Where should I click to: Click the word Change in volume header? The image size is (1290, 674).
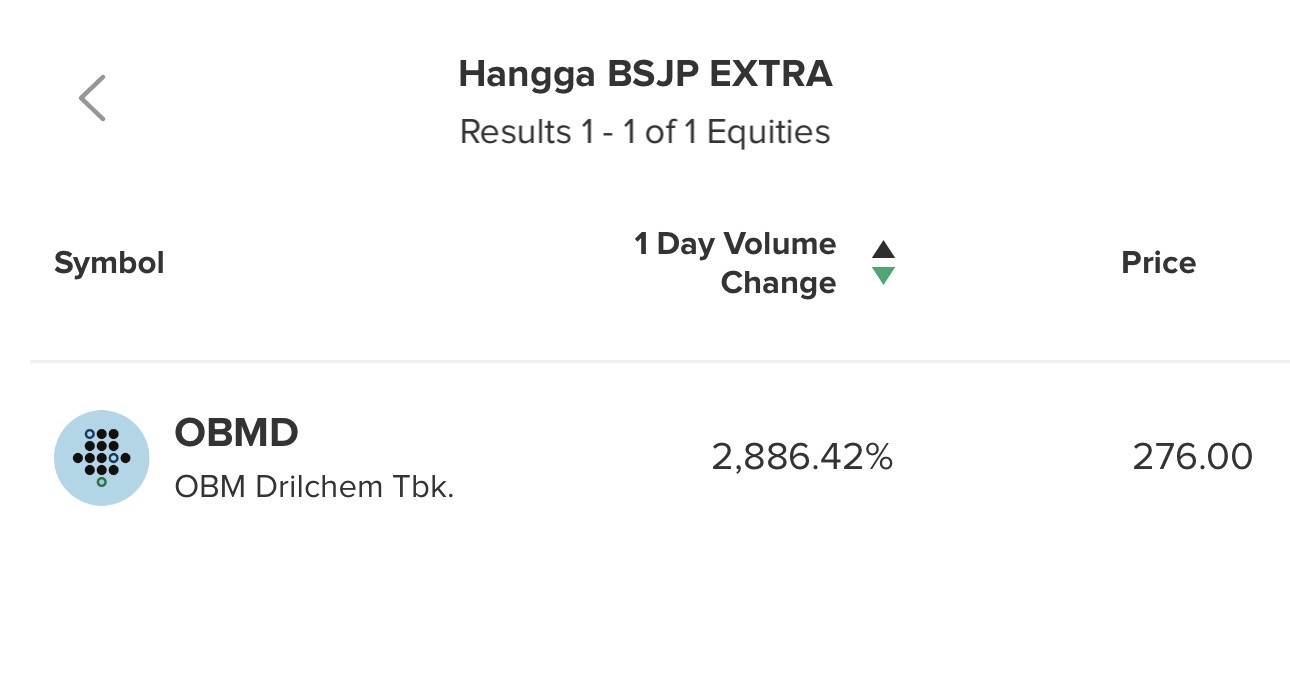tap(778, 283)
